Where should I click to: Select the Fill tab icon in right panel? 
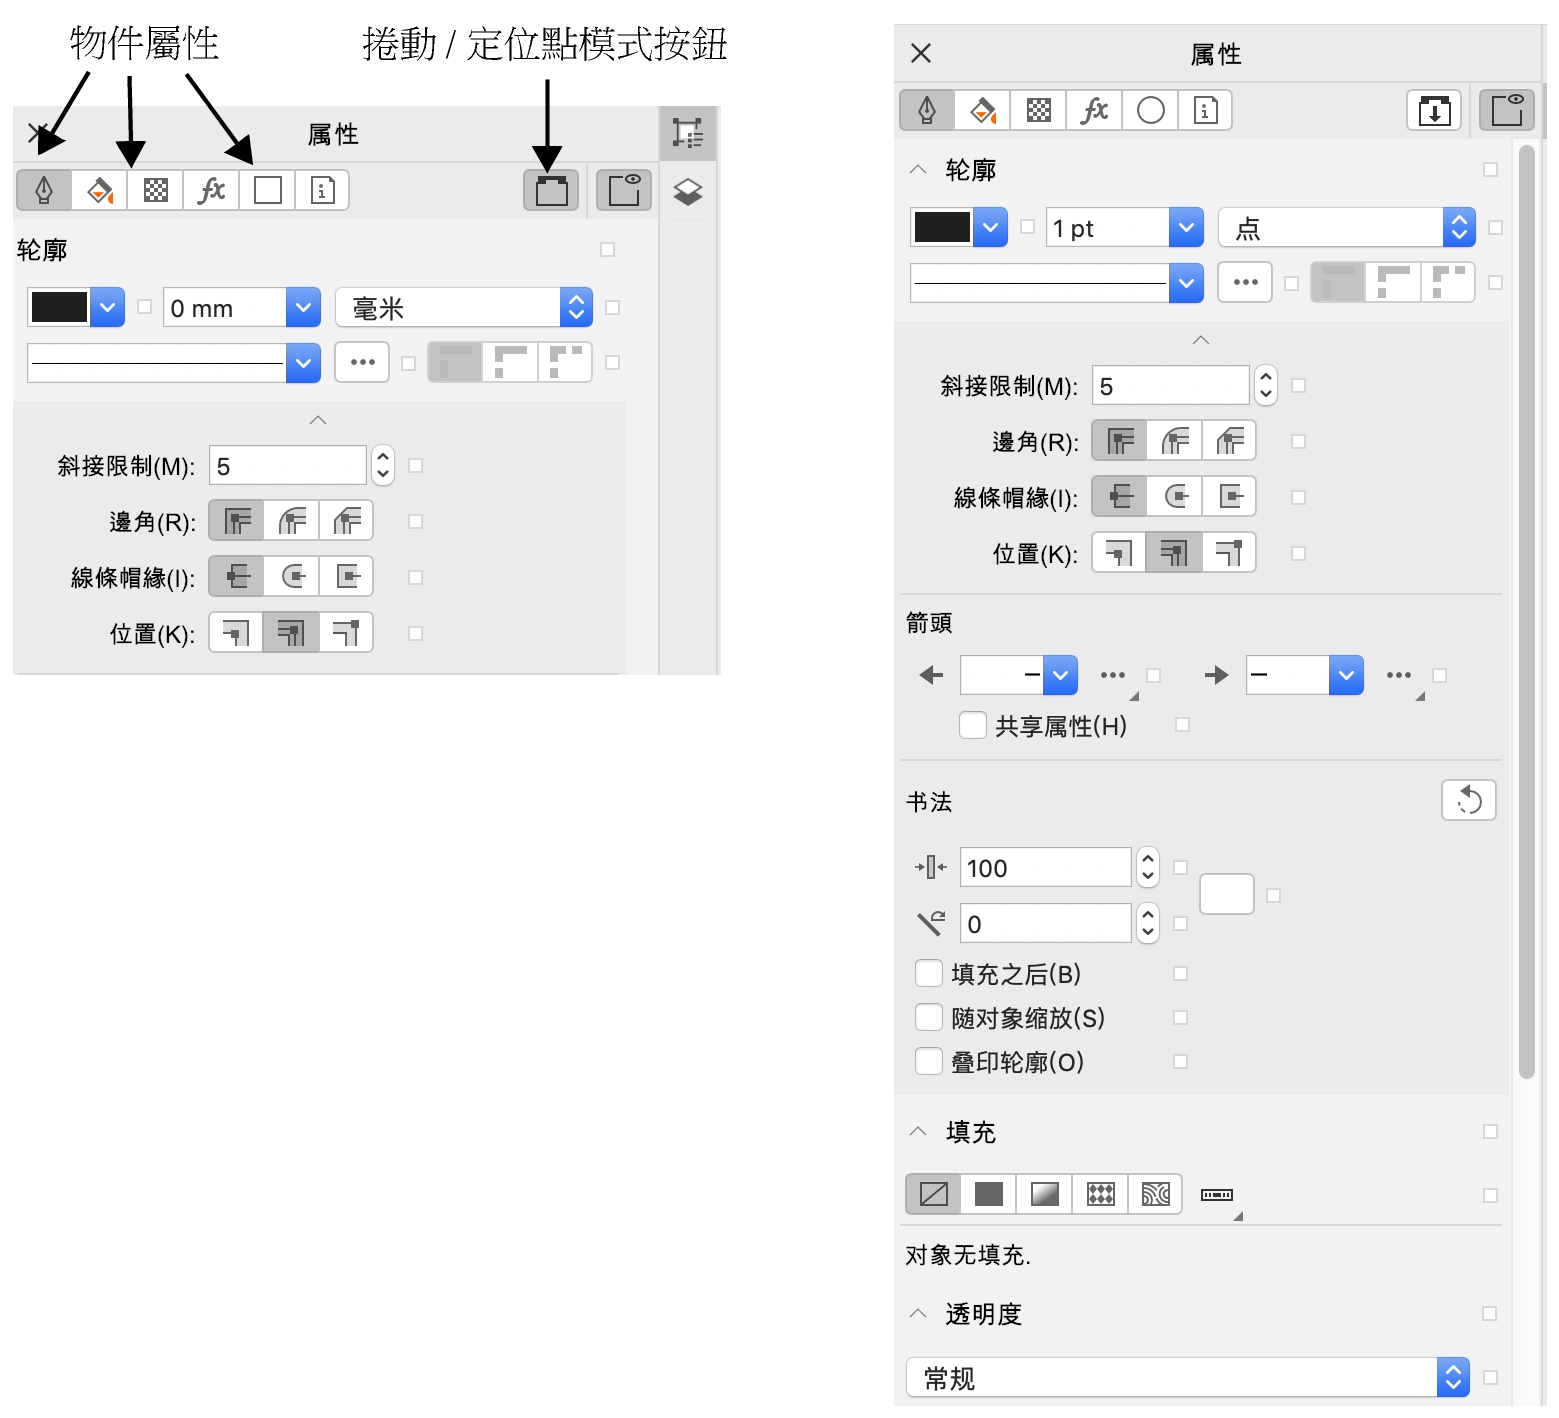983,110
